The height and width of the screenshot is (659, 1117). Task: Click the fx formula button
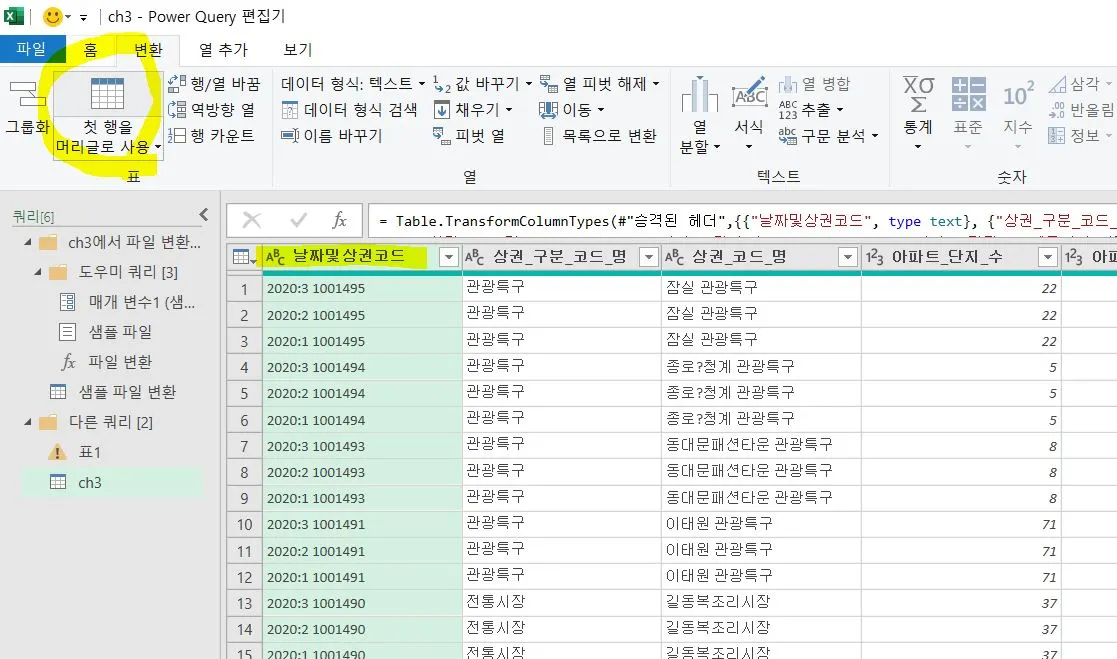coord(340,220)
